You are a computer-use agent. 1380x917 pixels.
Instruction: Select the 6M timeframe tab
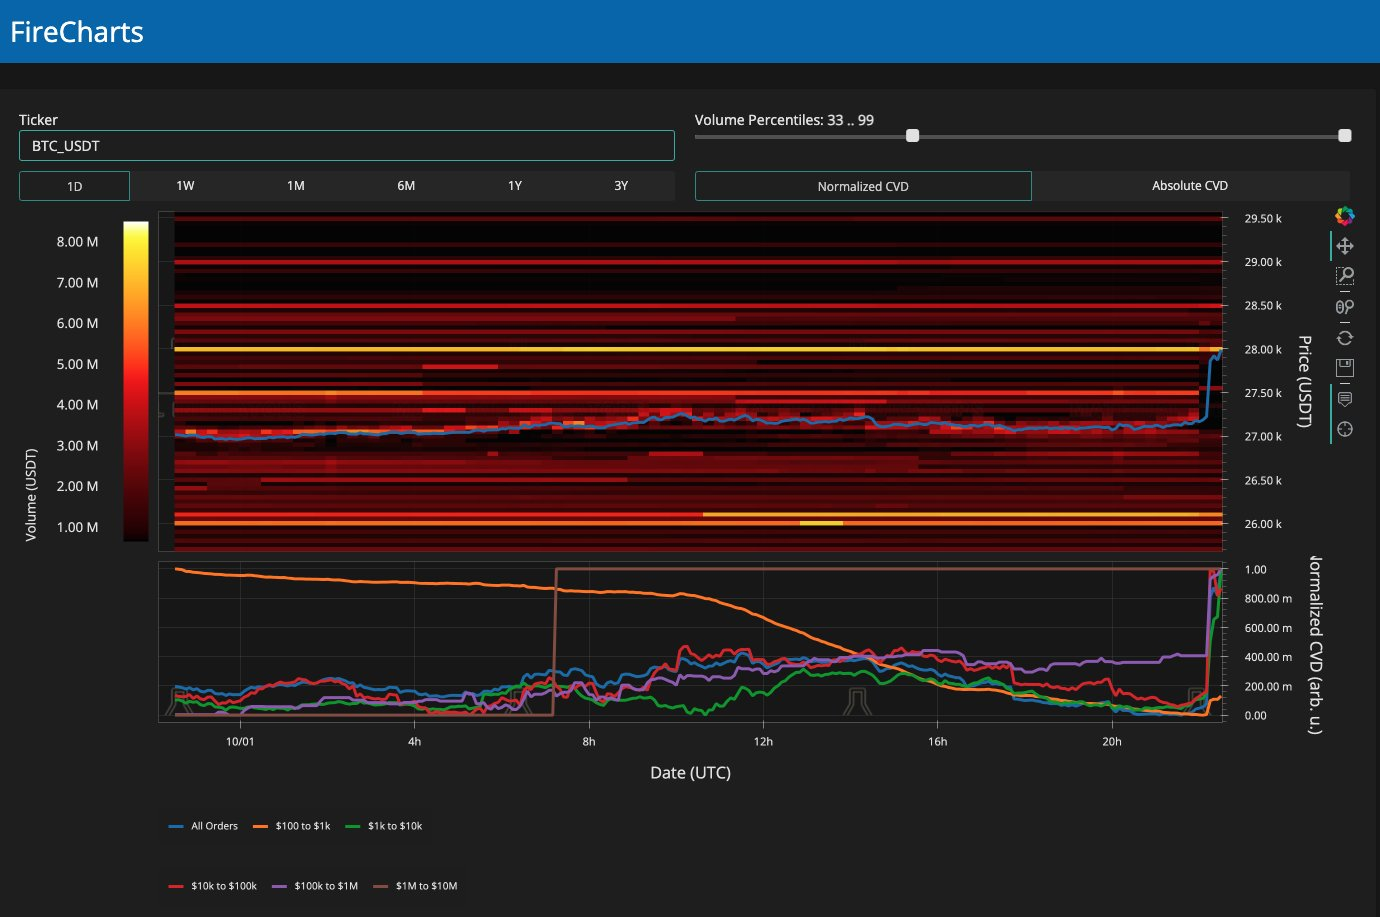pos(406,186)
